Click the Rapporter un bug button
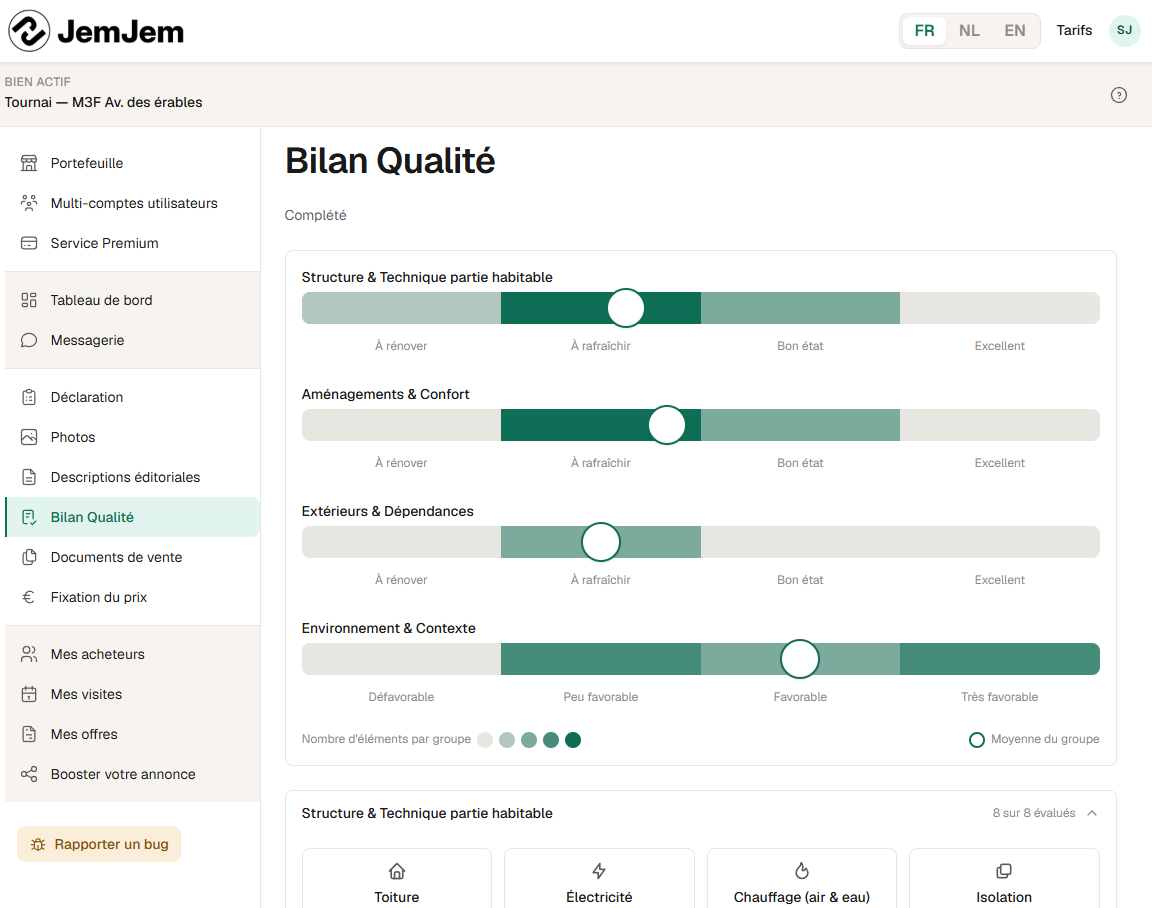Viewport: 1152px width, 908px height. (99, 844)
